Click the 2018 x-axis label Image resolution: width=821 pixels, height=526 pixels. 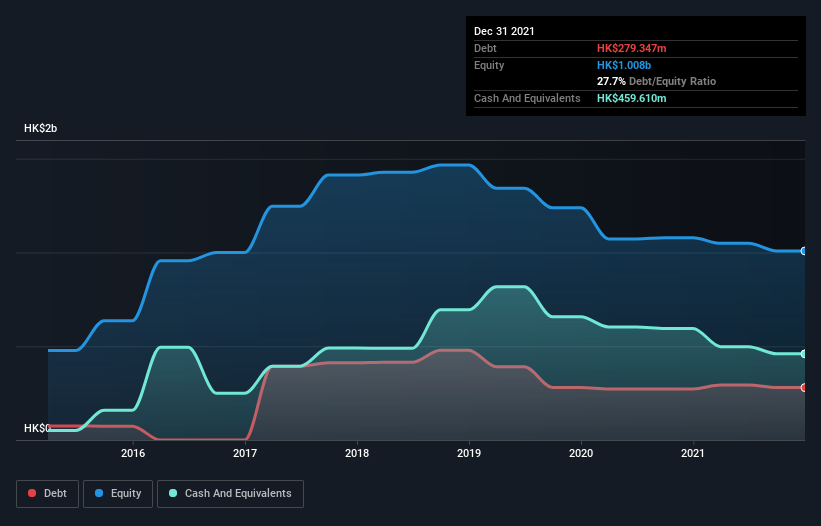click(357, 453)
